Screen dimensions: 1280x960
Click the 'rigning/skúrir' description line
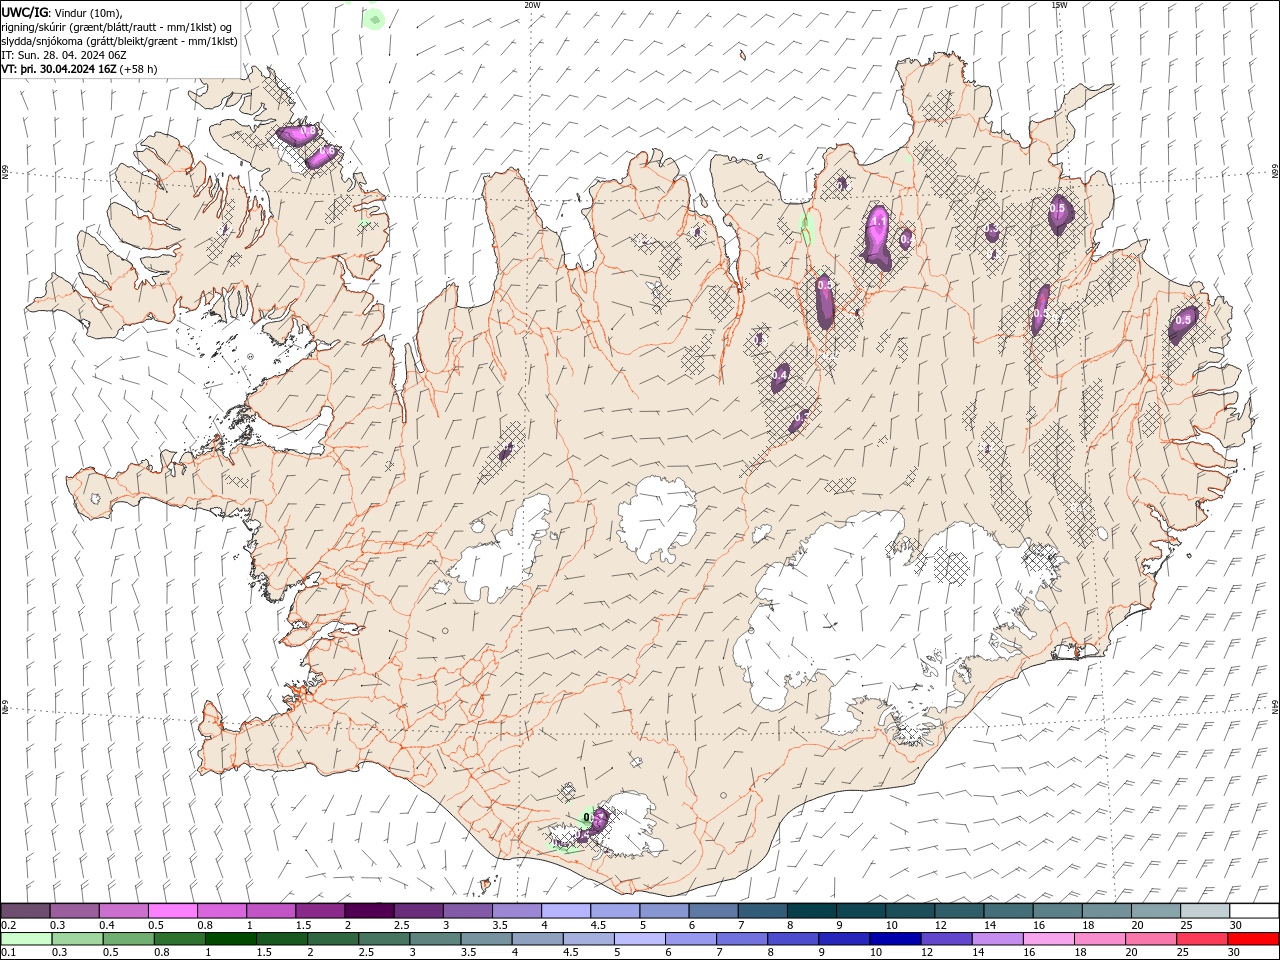pos(117,27)
